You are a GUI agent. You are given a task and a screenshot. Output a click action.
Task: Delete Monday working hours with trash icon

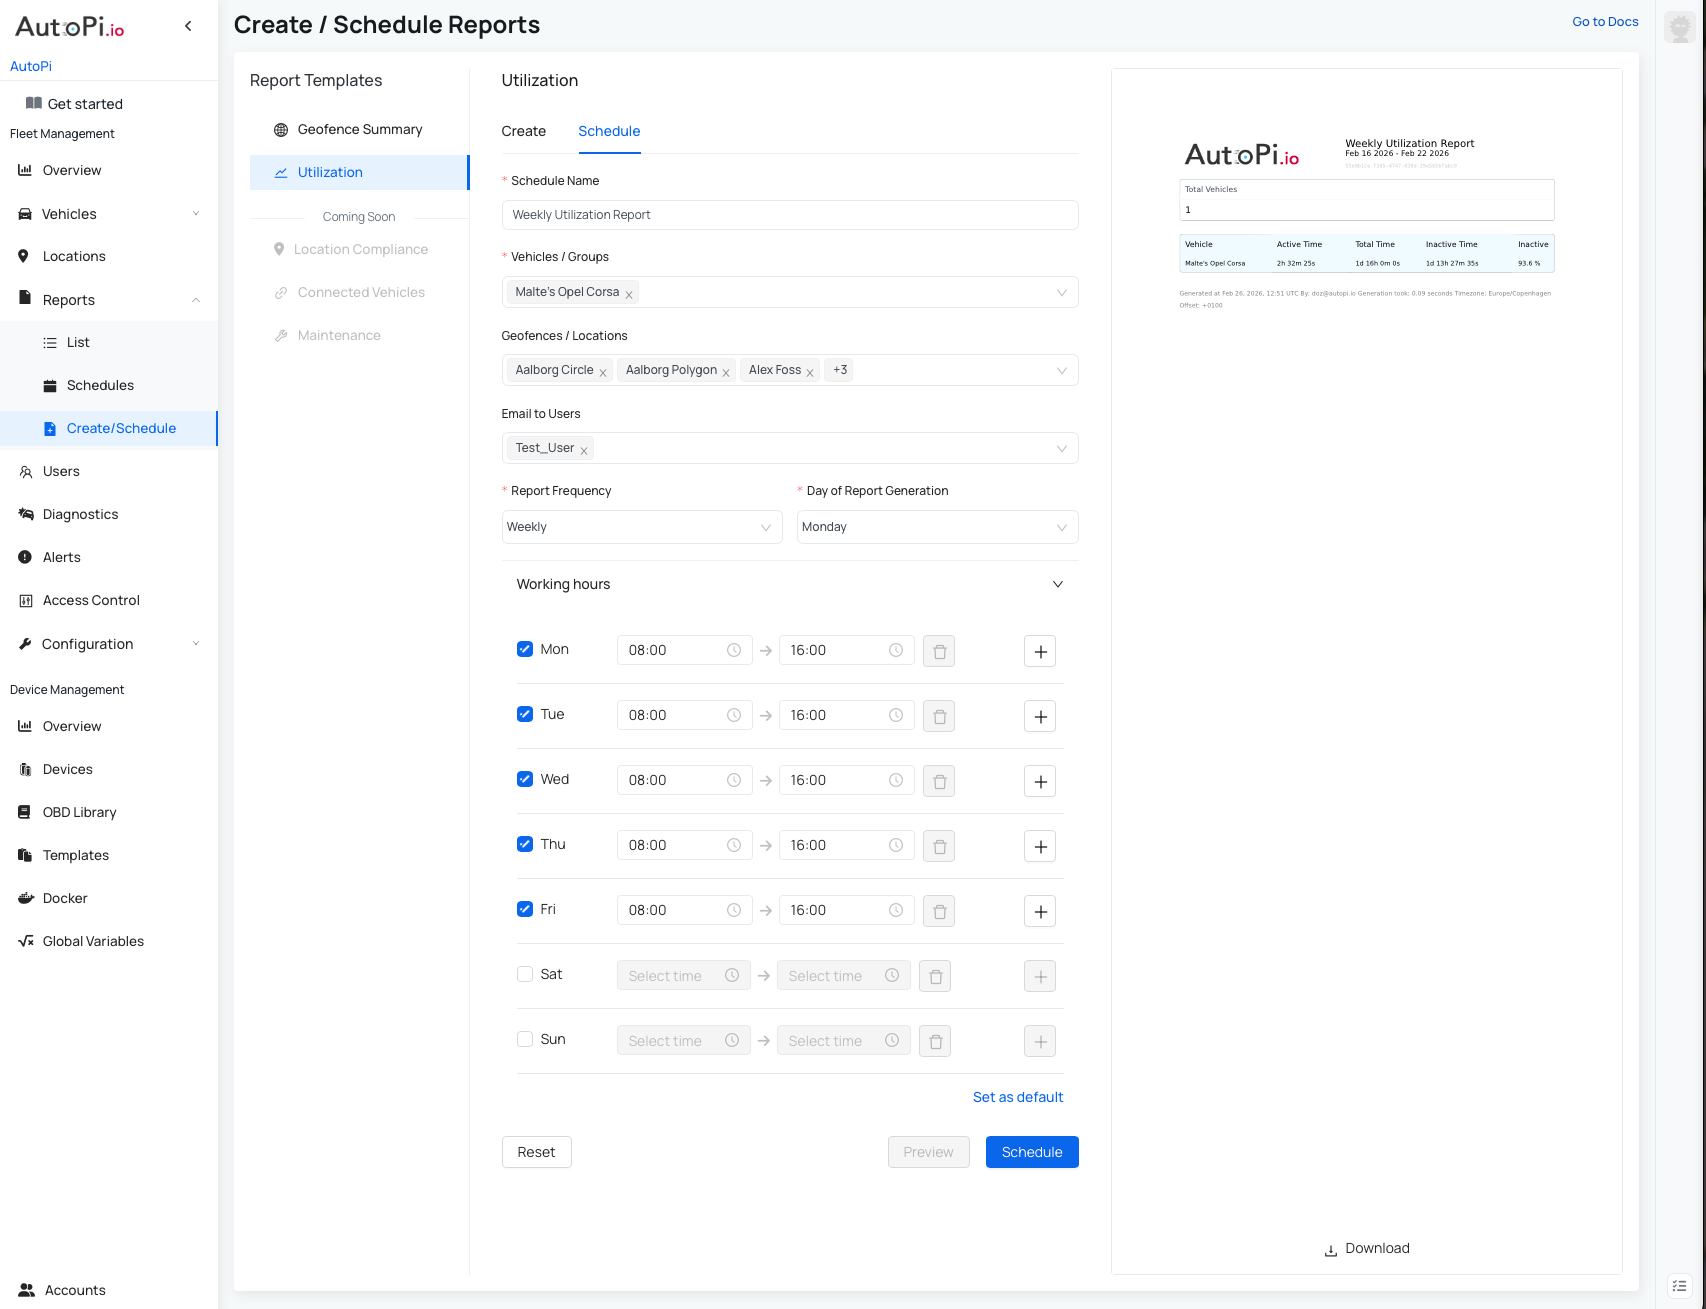tap(938, 651)
